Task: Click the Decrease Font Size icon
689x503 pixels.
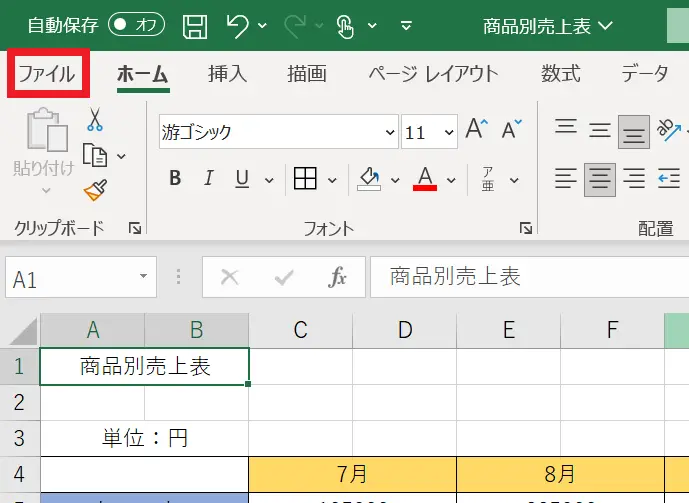Action: [x=511, y=129]
